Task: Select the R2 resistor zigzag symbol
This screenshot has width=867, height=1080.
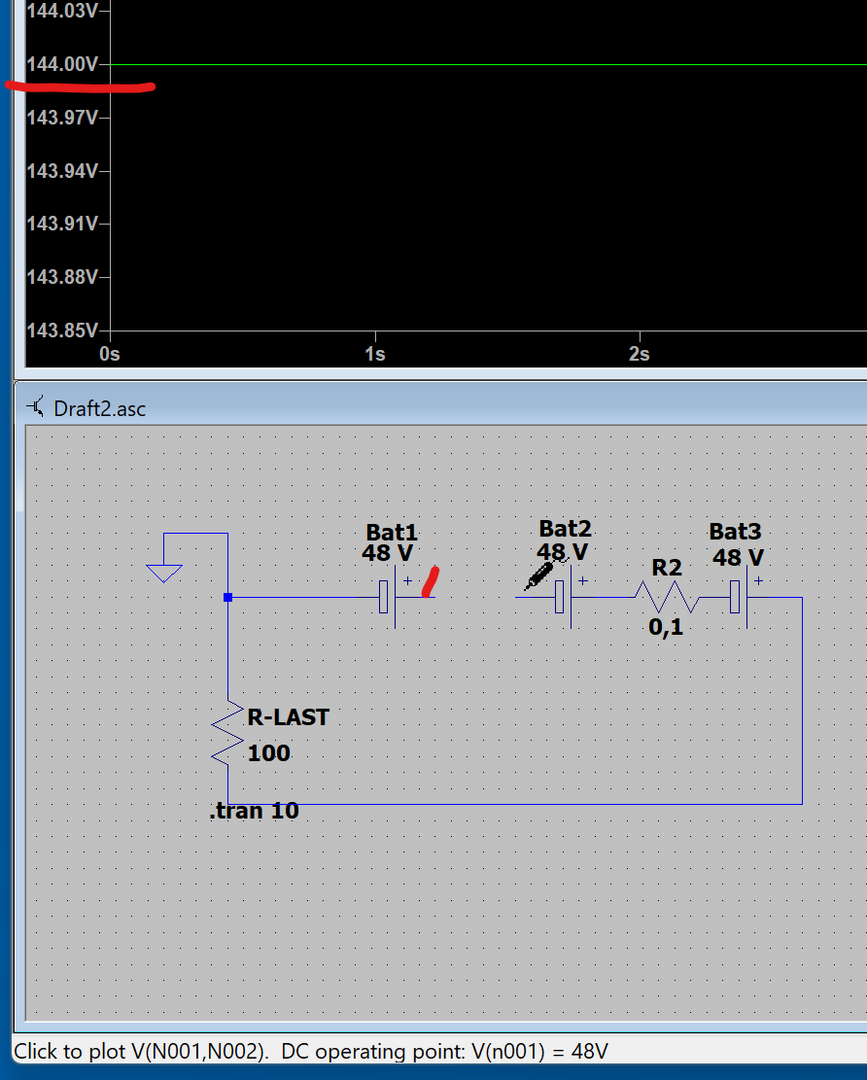Action: pos(666,598)
